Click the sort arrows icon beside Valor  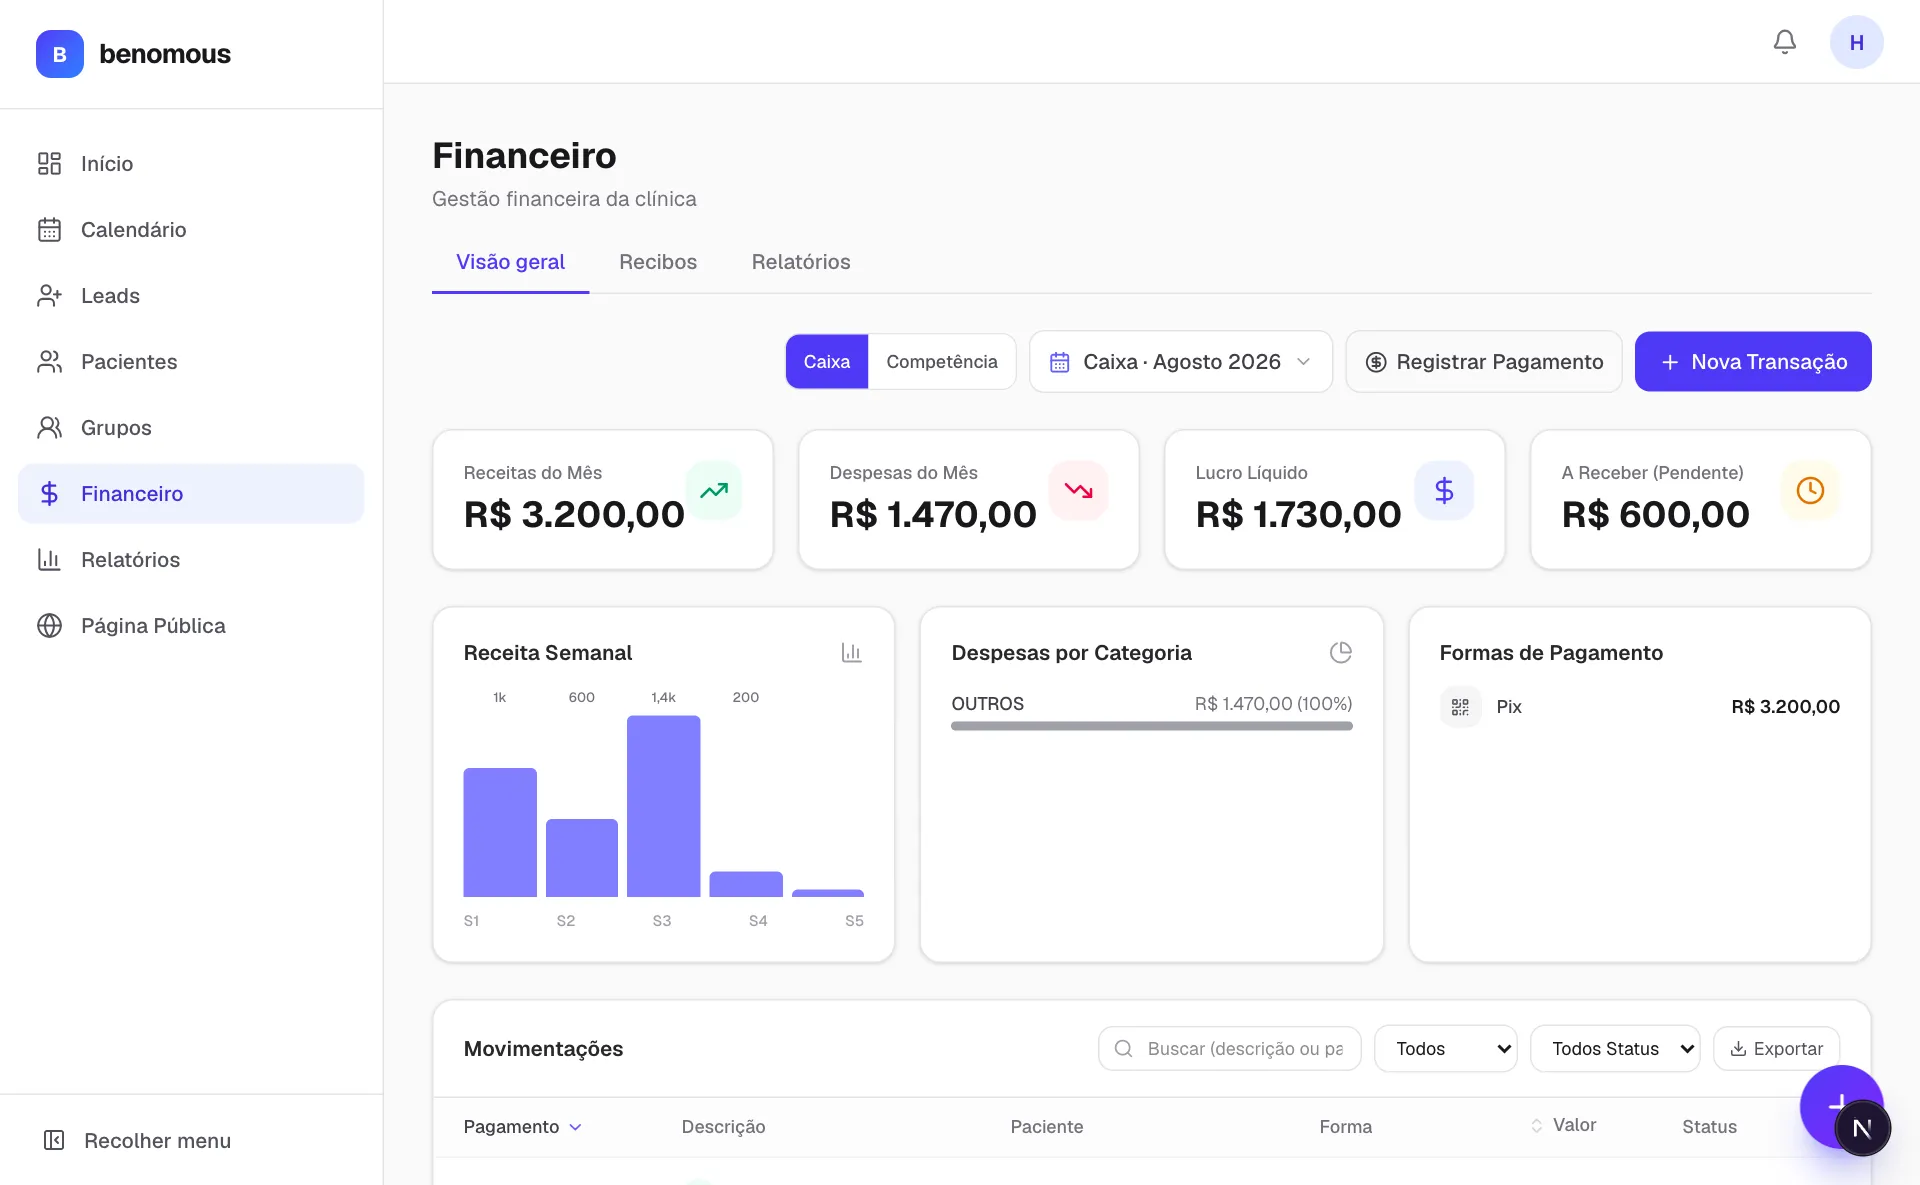coord(1537,1126)
